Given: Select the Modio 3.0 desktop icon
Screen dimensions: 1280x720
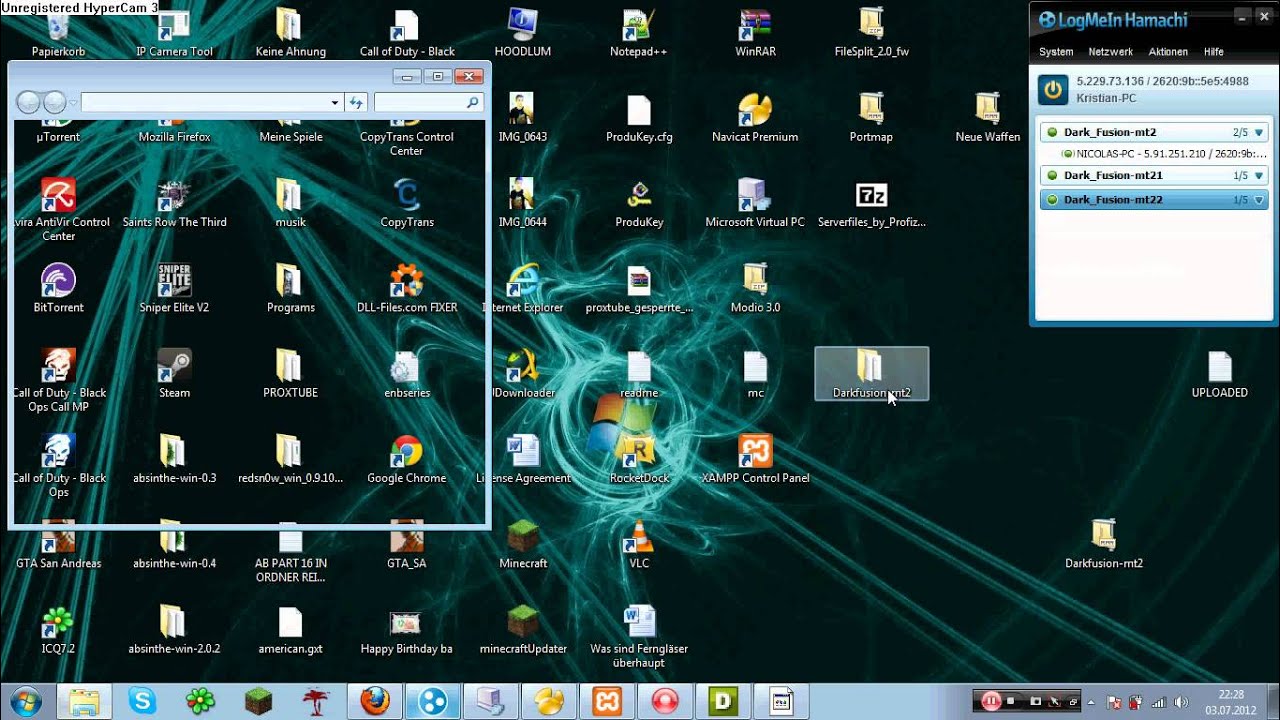Looking at the screenshot, I should click(755, 289).
